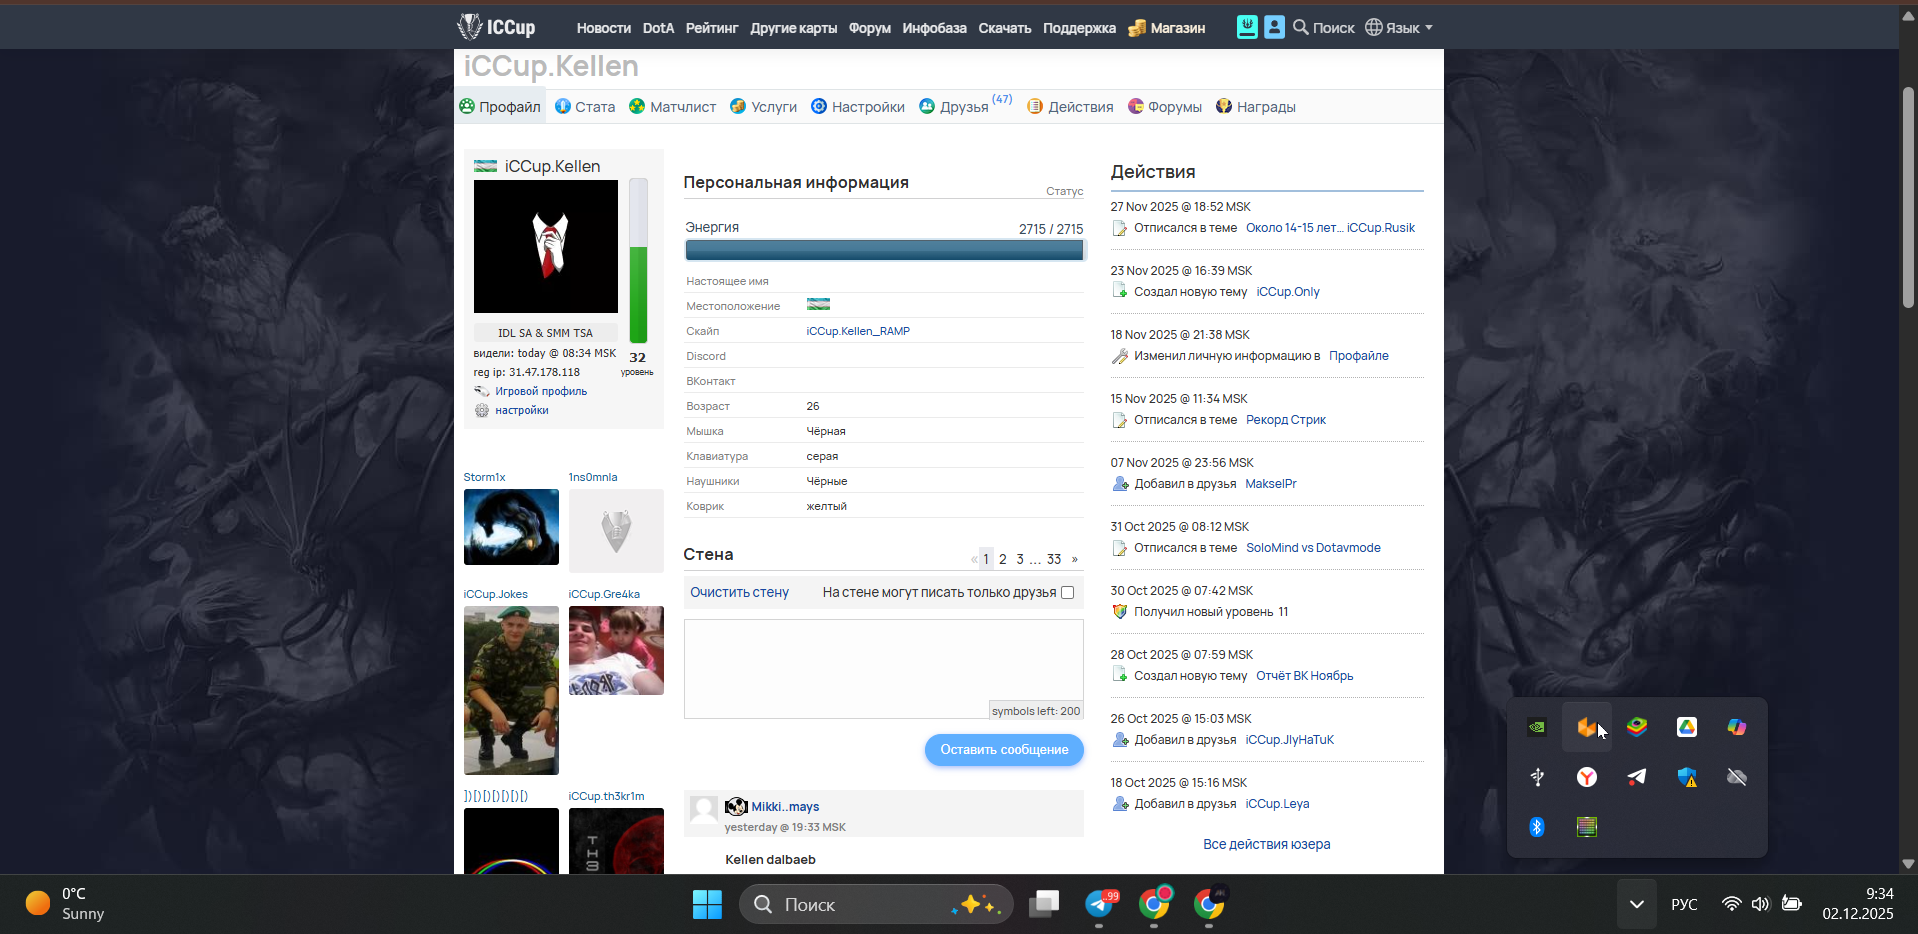Click the battery icon in the taskbar
Viewport: 1918px width, 934px height.
pyautogui.click(x=1792, y=904)
